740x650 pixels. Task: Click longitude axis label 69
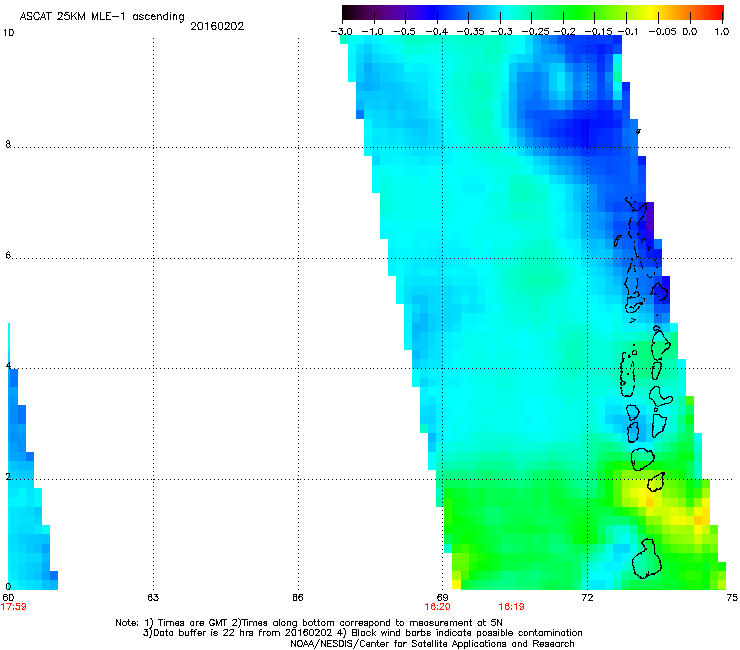tap(442, 597)
